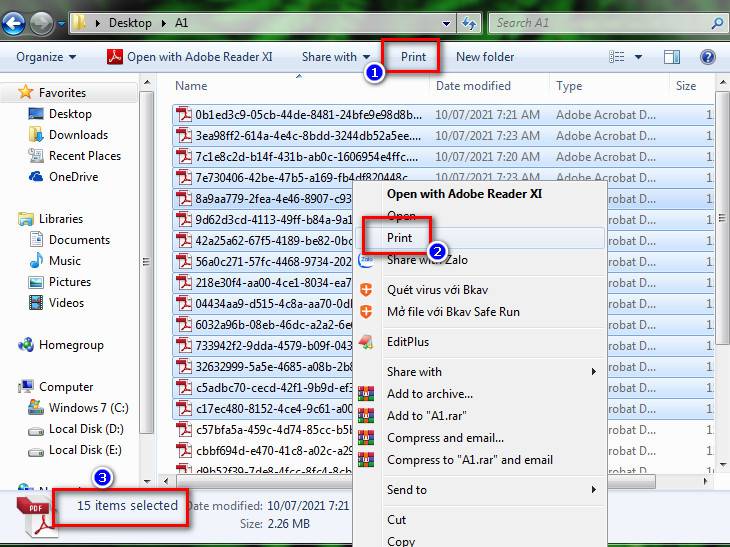730x547 pixels.
Task: Click PDF icon of file 42a25a62-67f5-4189
Action: 183,240
